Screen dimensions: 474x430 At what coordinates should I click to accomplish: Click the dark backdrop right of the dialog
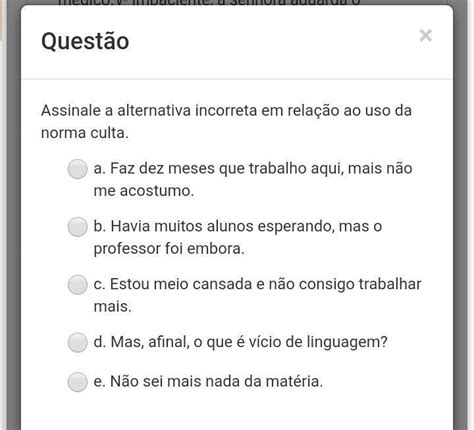tap(460, 217)
